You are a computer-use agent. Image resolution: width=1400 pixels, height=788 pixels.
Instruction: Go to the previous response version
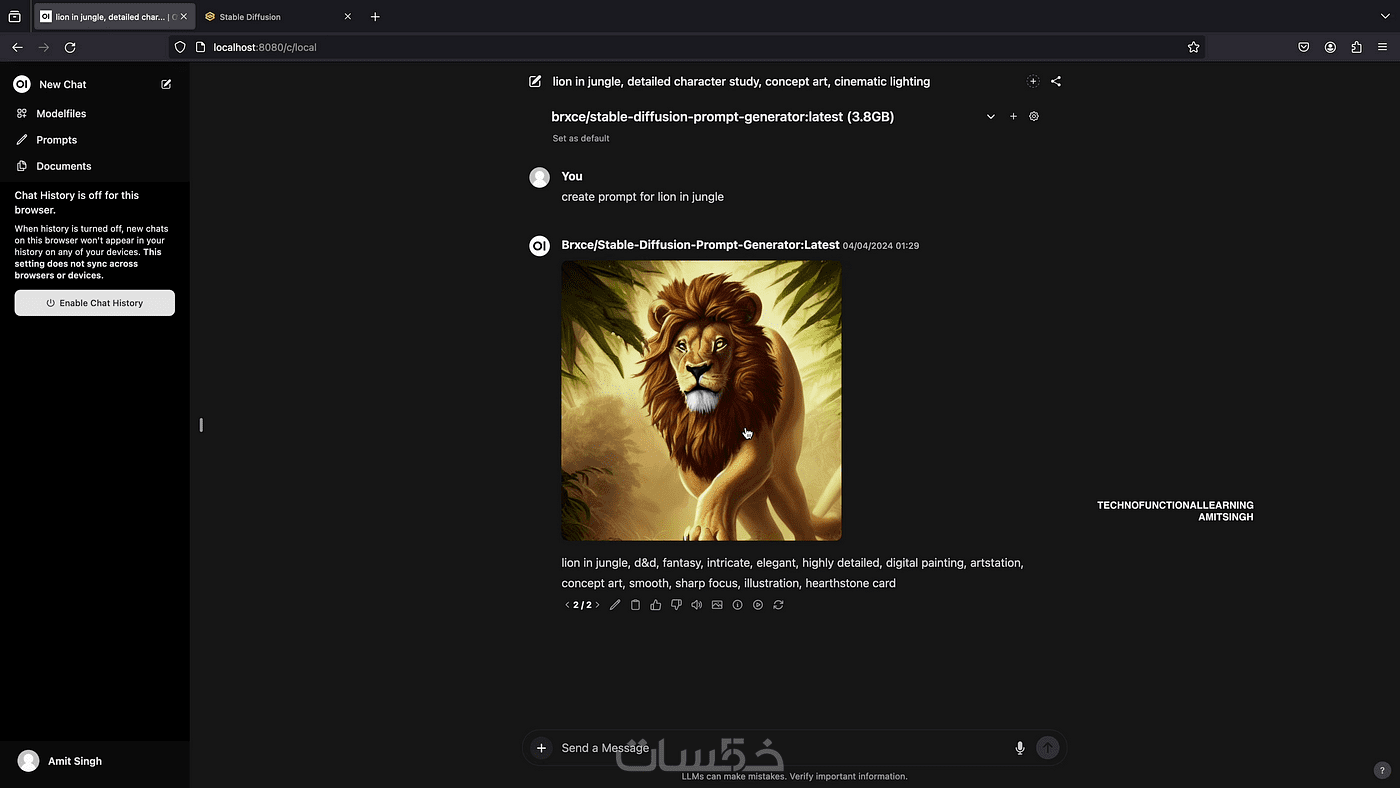point(567,605)
